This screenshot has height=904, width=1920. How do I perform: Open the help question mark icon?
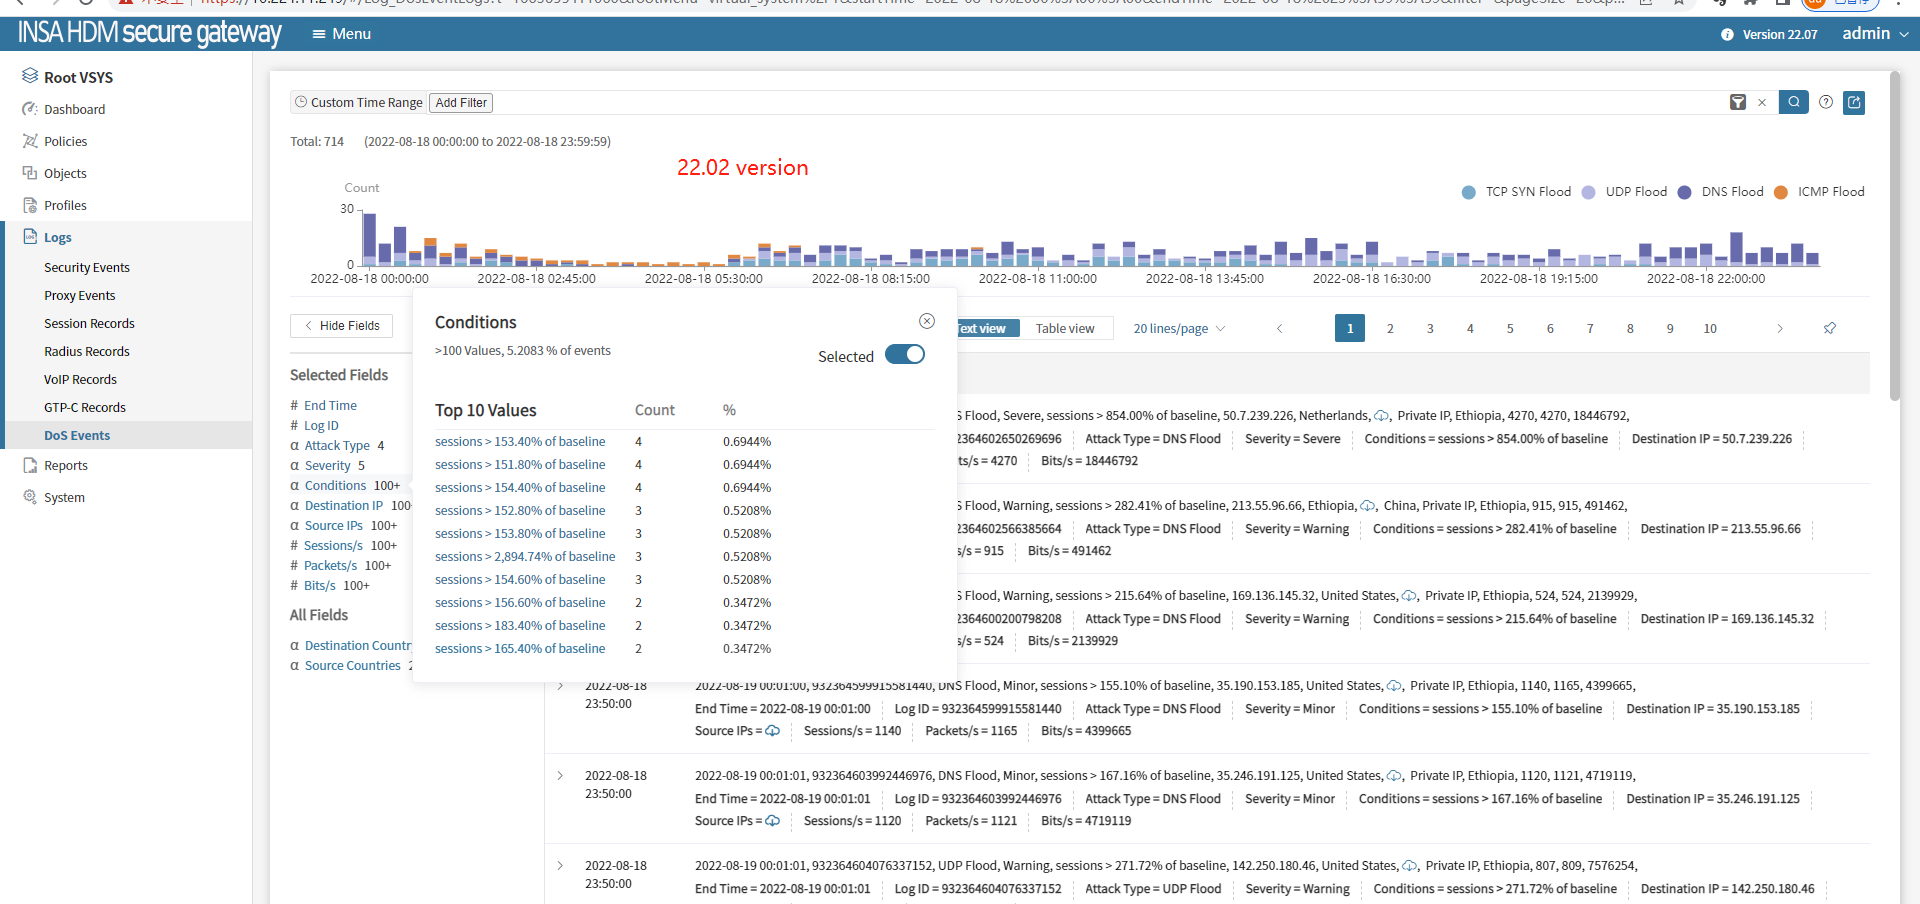pos(1826,102)
